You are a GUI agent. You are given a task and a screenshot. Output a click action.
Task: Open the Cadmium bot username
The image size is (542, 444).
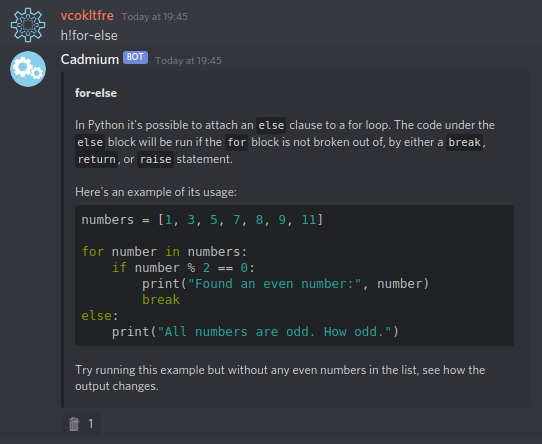[90, 59]
